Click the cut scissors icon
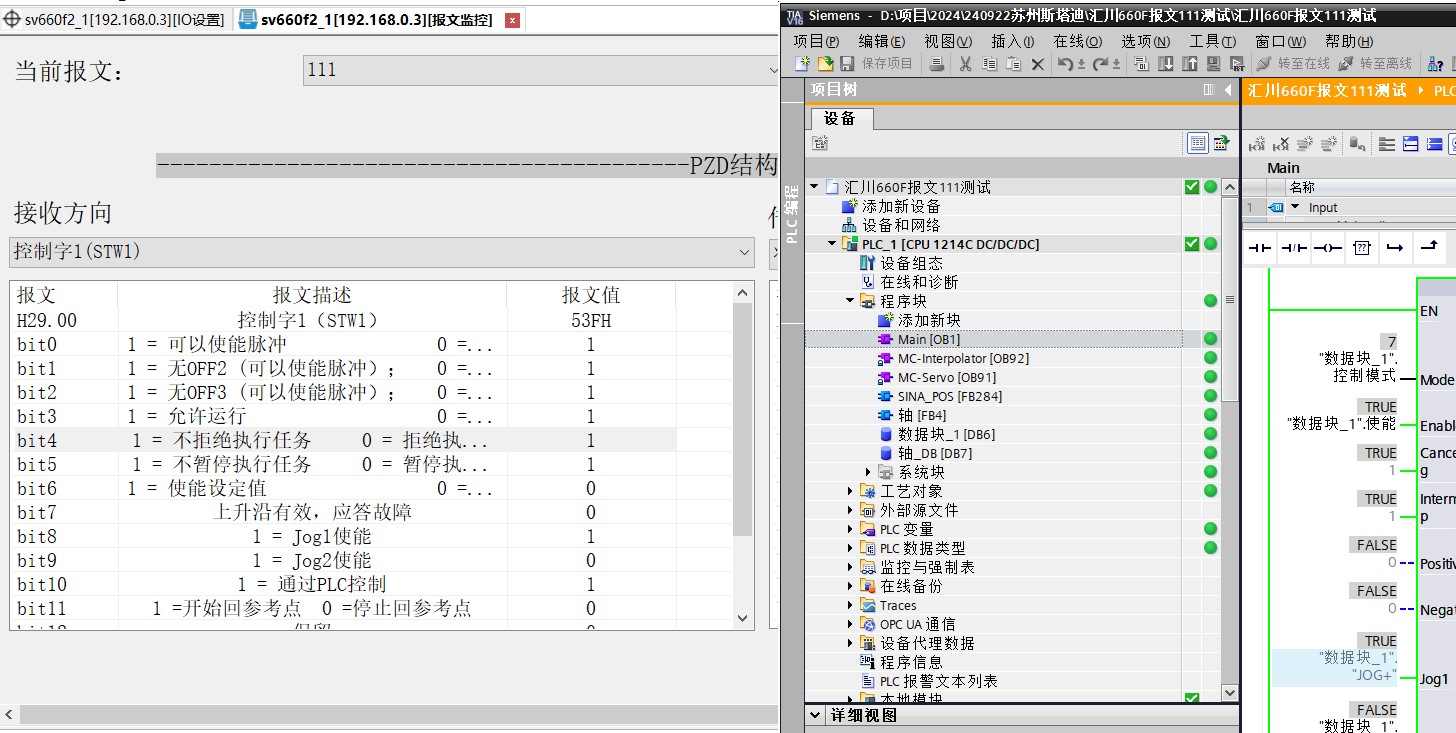Viewport: 1456px width, 733px height. point(965,64)
